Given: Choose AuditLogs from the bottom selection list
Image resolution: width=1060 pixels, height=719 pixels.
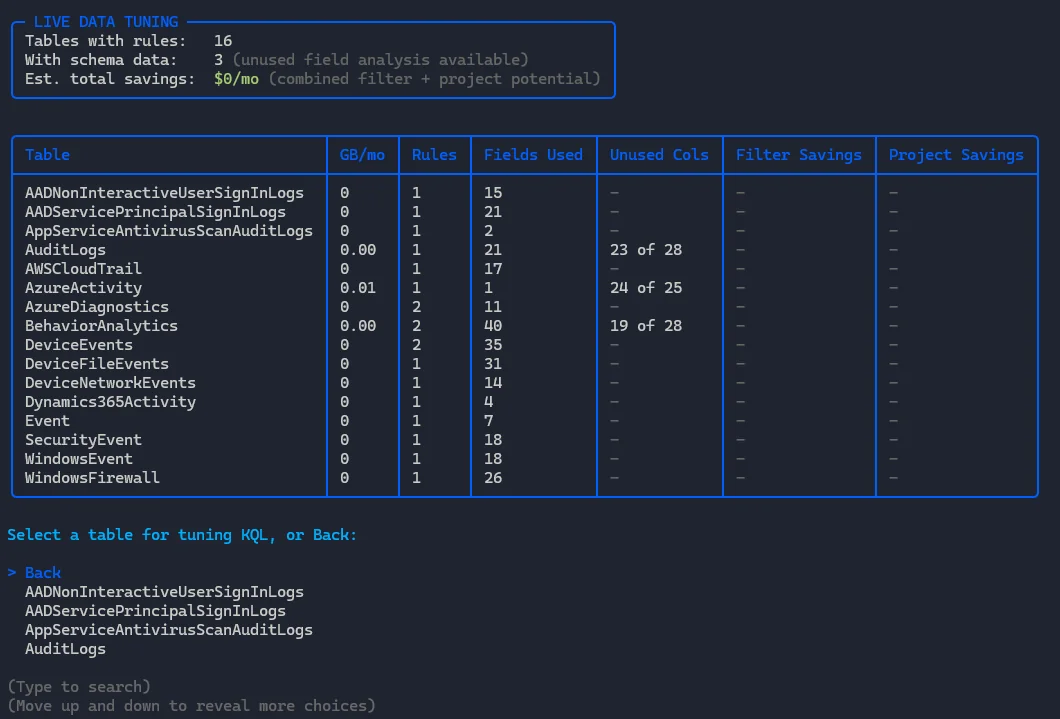Looking at the screenshot, I should [x=65, y=649].
